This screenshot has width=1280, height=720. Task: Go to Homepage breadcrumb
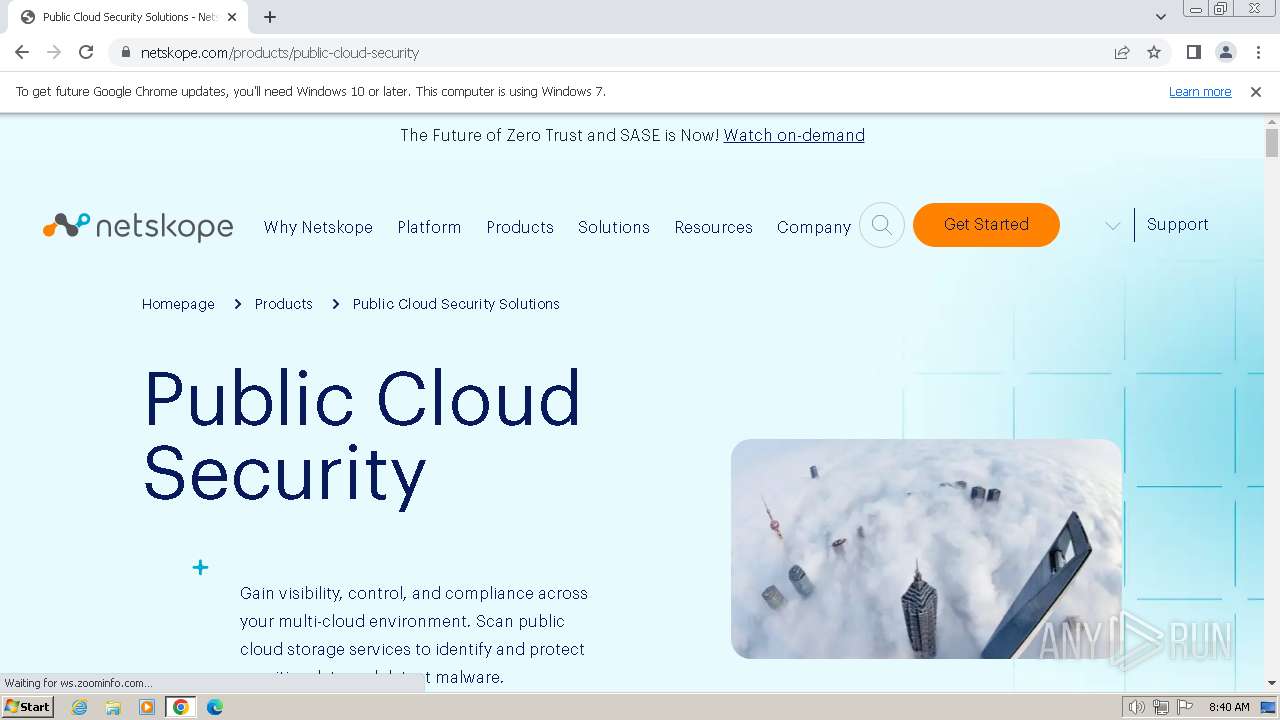178,304
